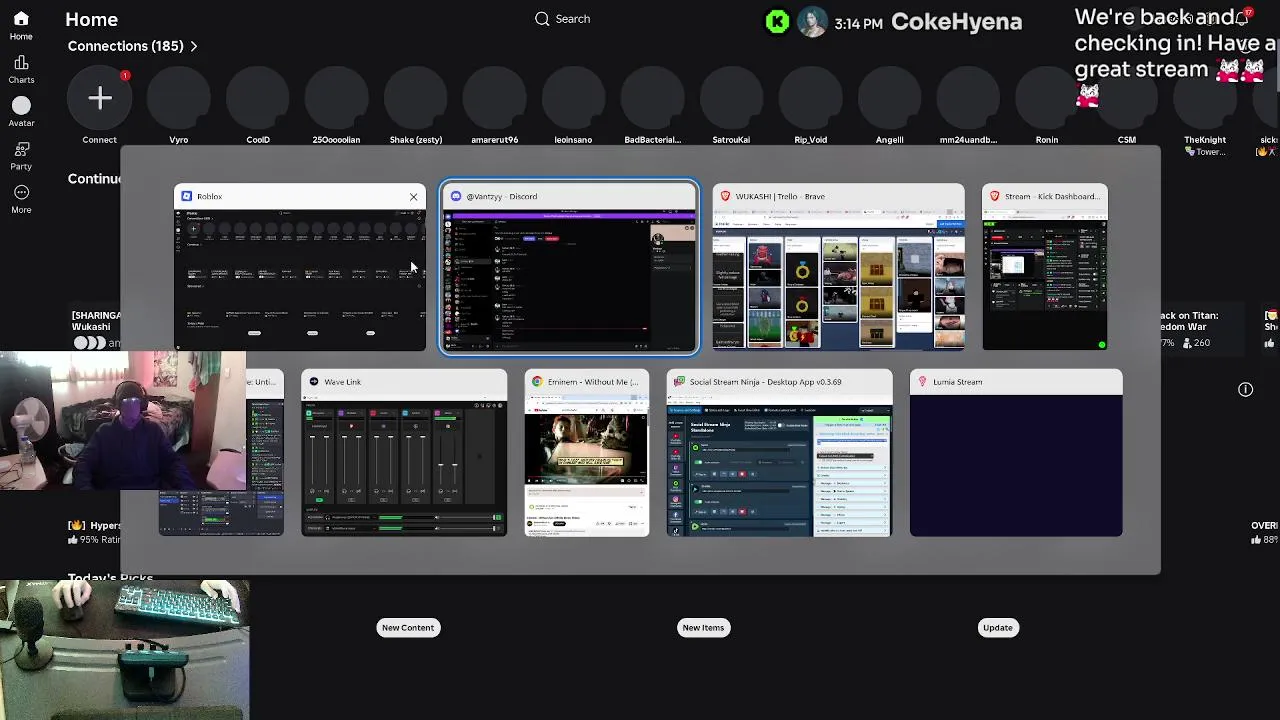
Task: Expand Connections (185) chevron
Action: click(194, 46)
